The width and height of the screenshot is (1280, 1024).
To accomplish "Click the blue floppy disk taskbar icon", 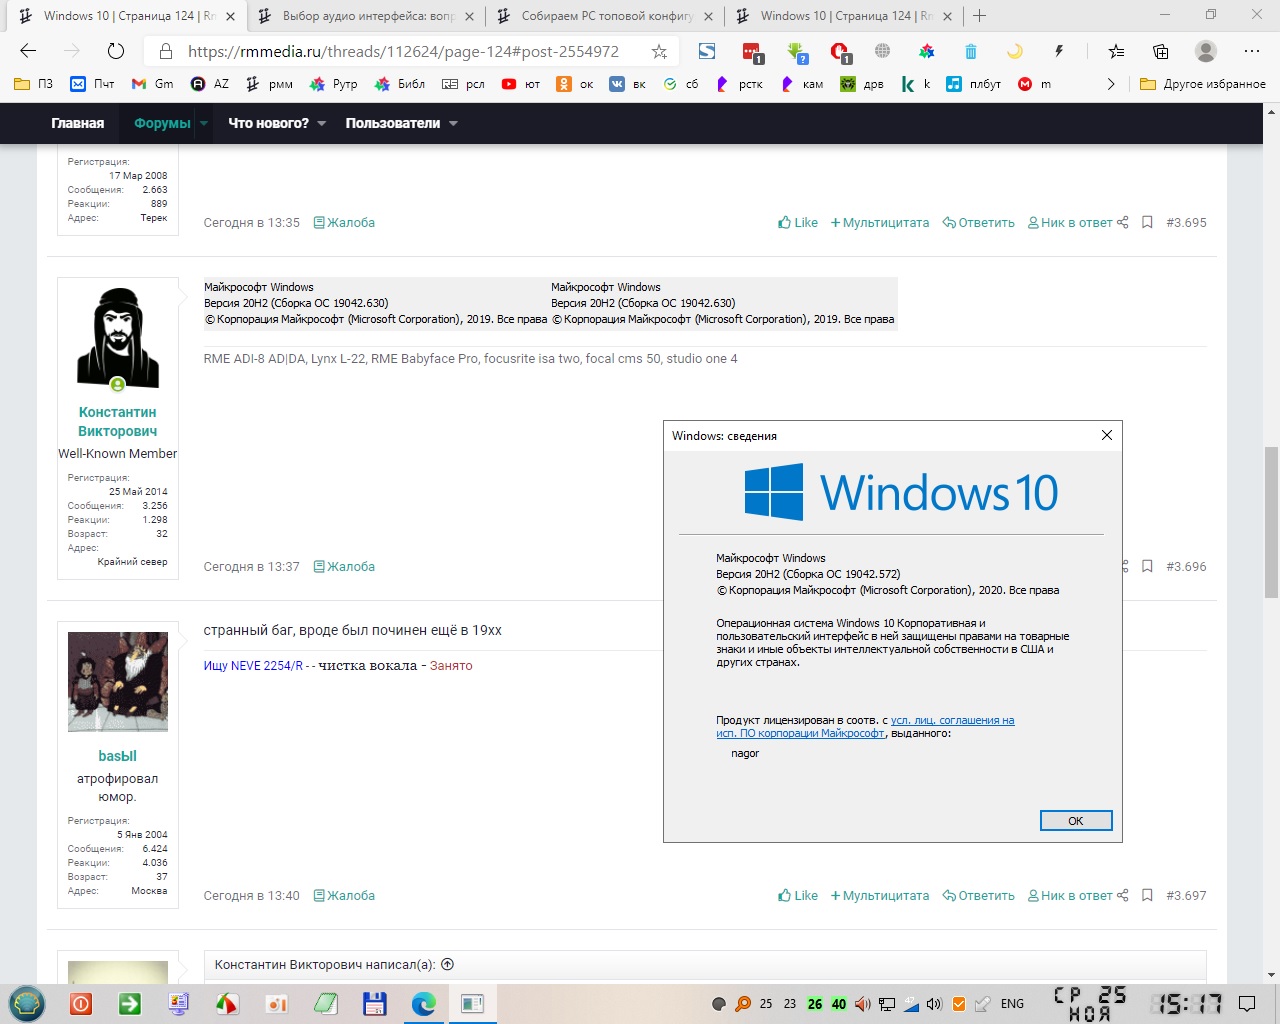I will (375, 1003).
